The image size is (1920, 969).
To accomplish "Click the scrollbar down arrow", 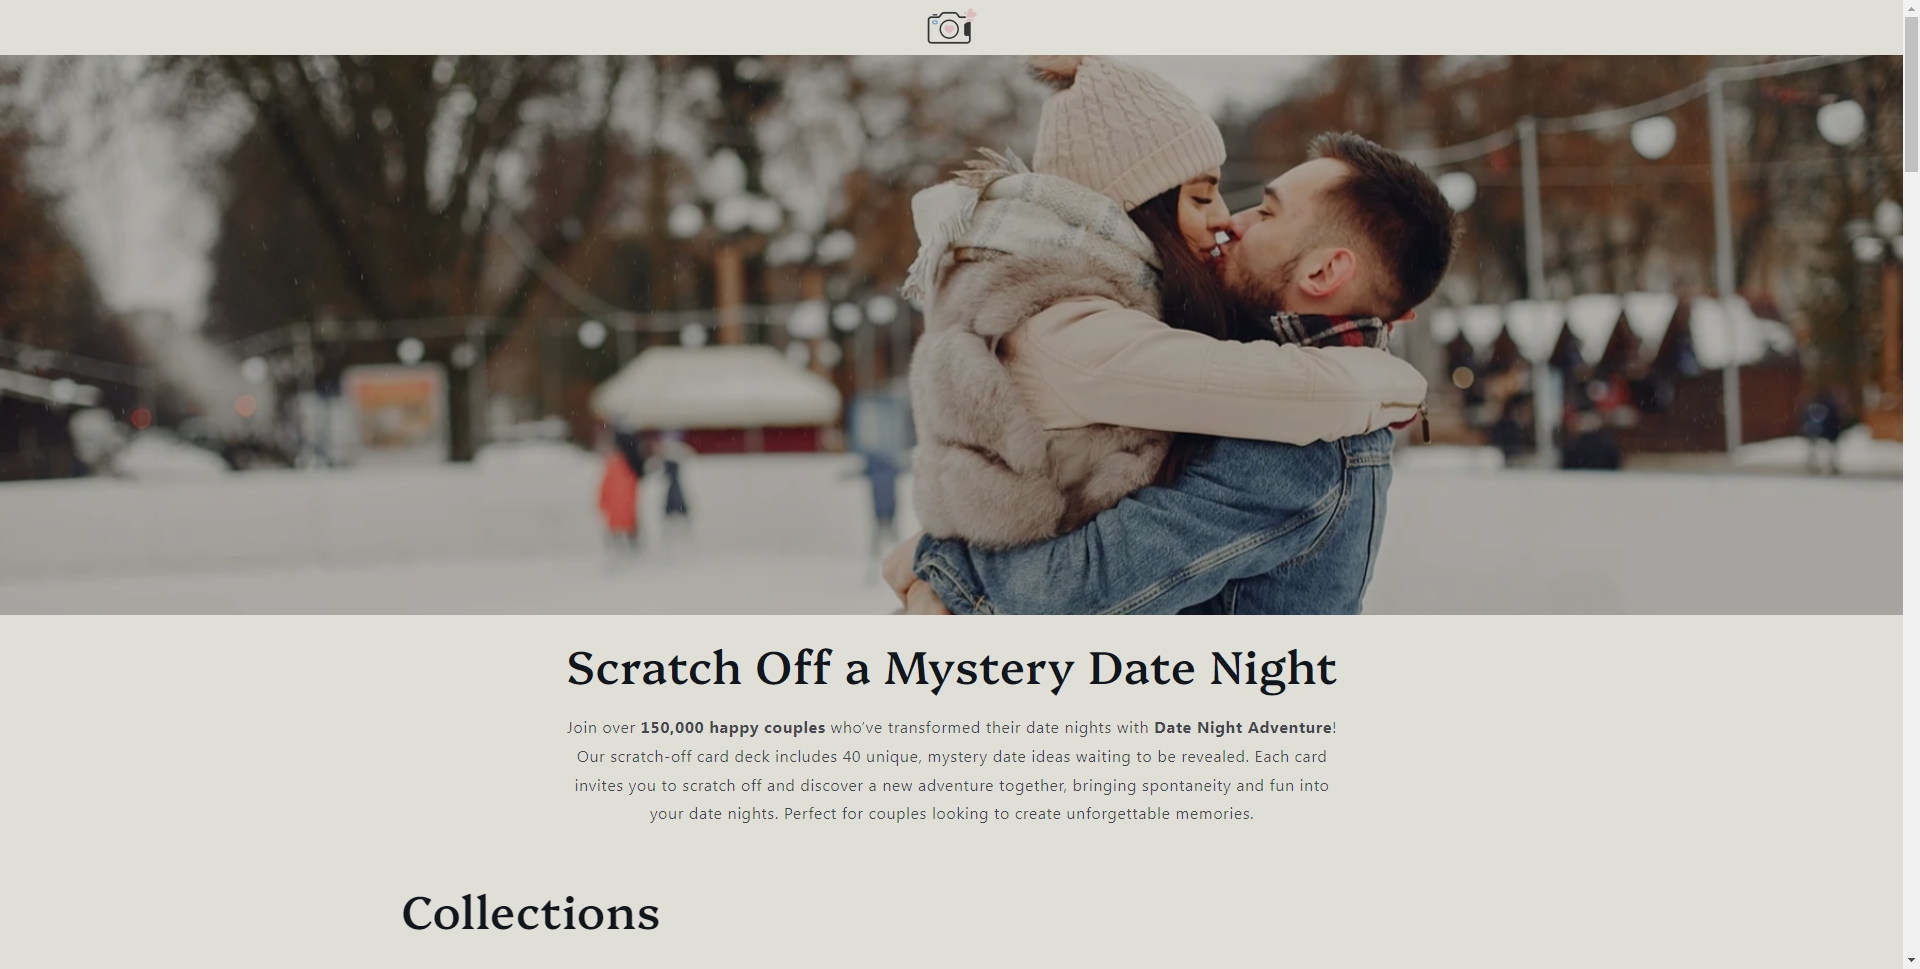I will [x=1911, y=961].
